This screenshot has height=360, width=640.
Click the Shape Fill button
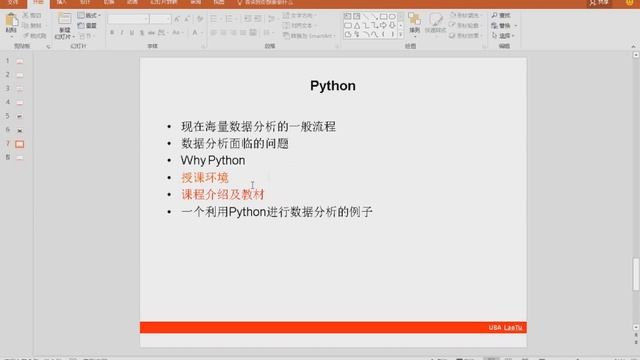(x=465, y=15)
